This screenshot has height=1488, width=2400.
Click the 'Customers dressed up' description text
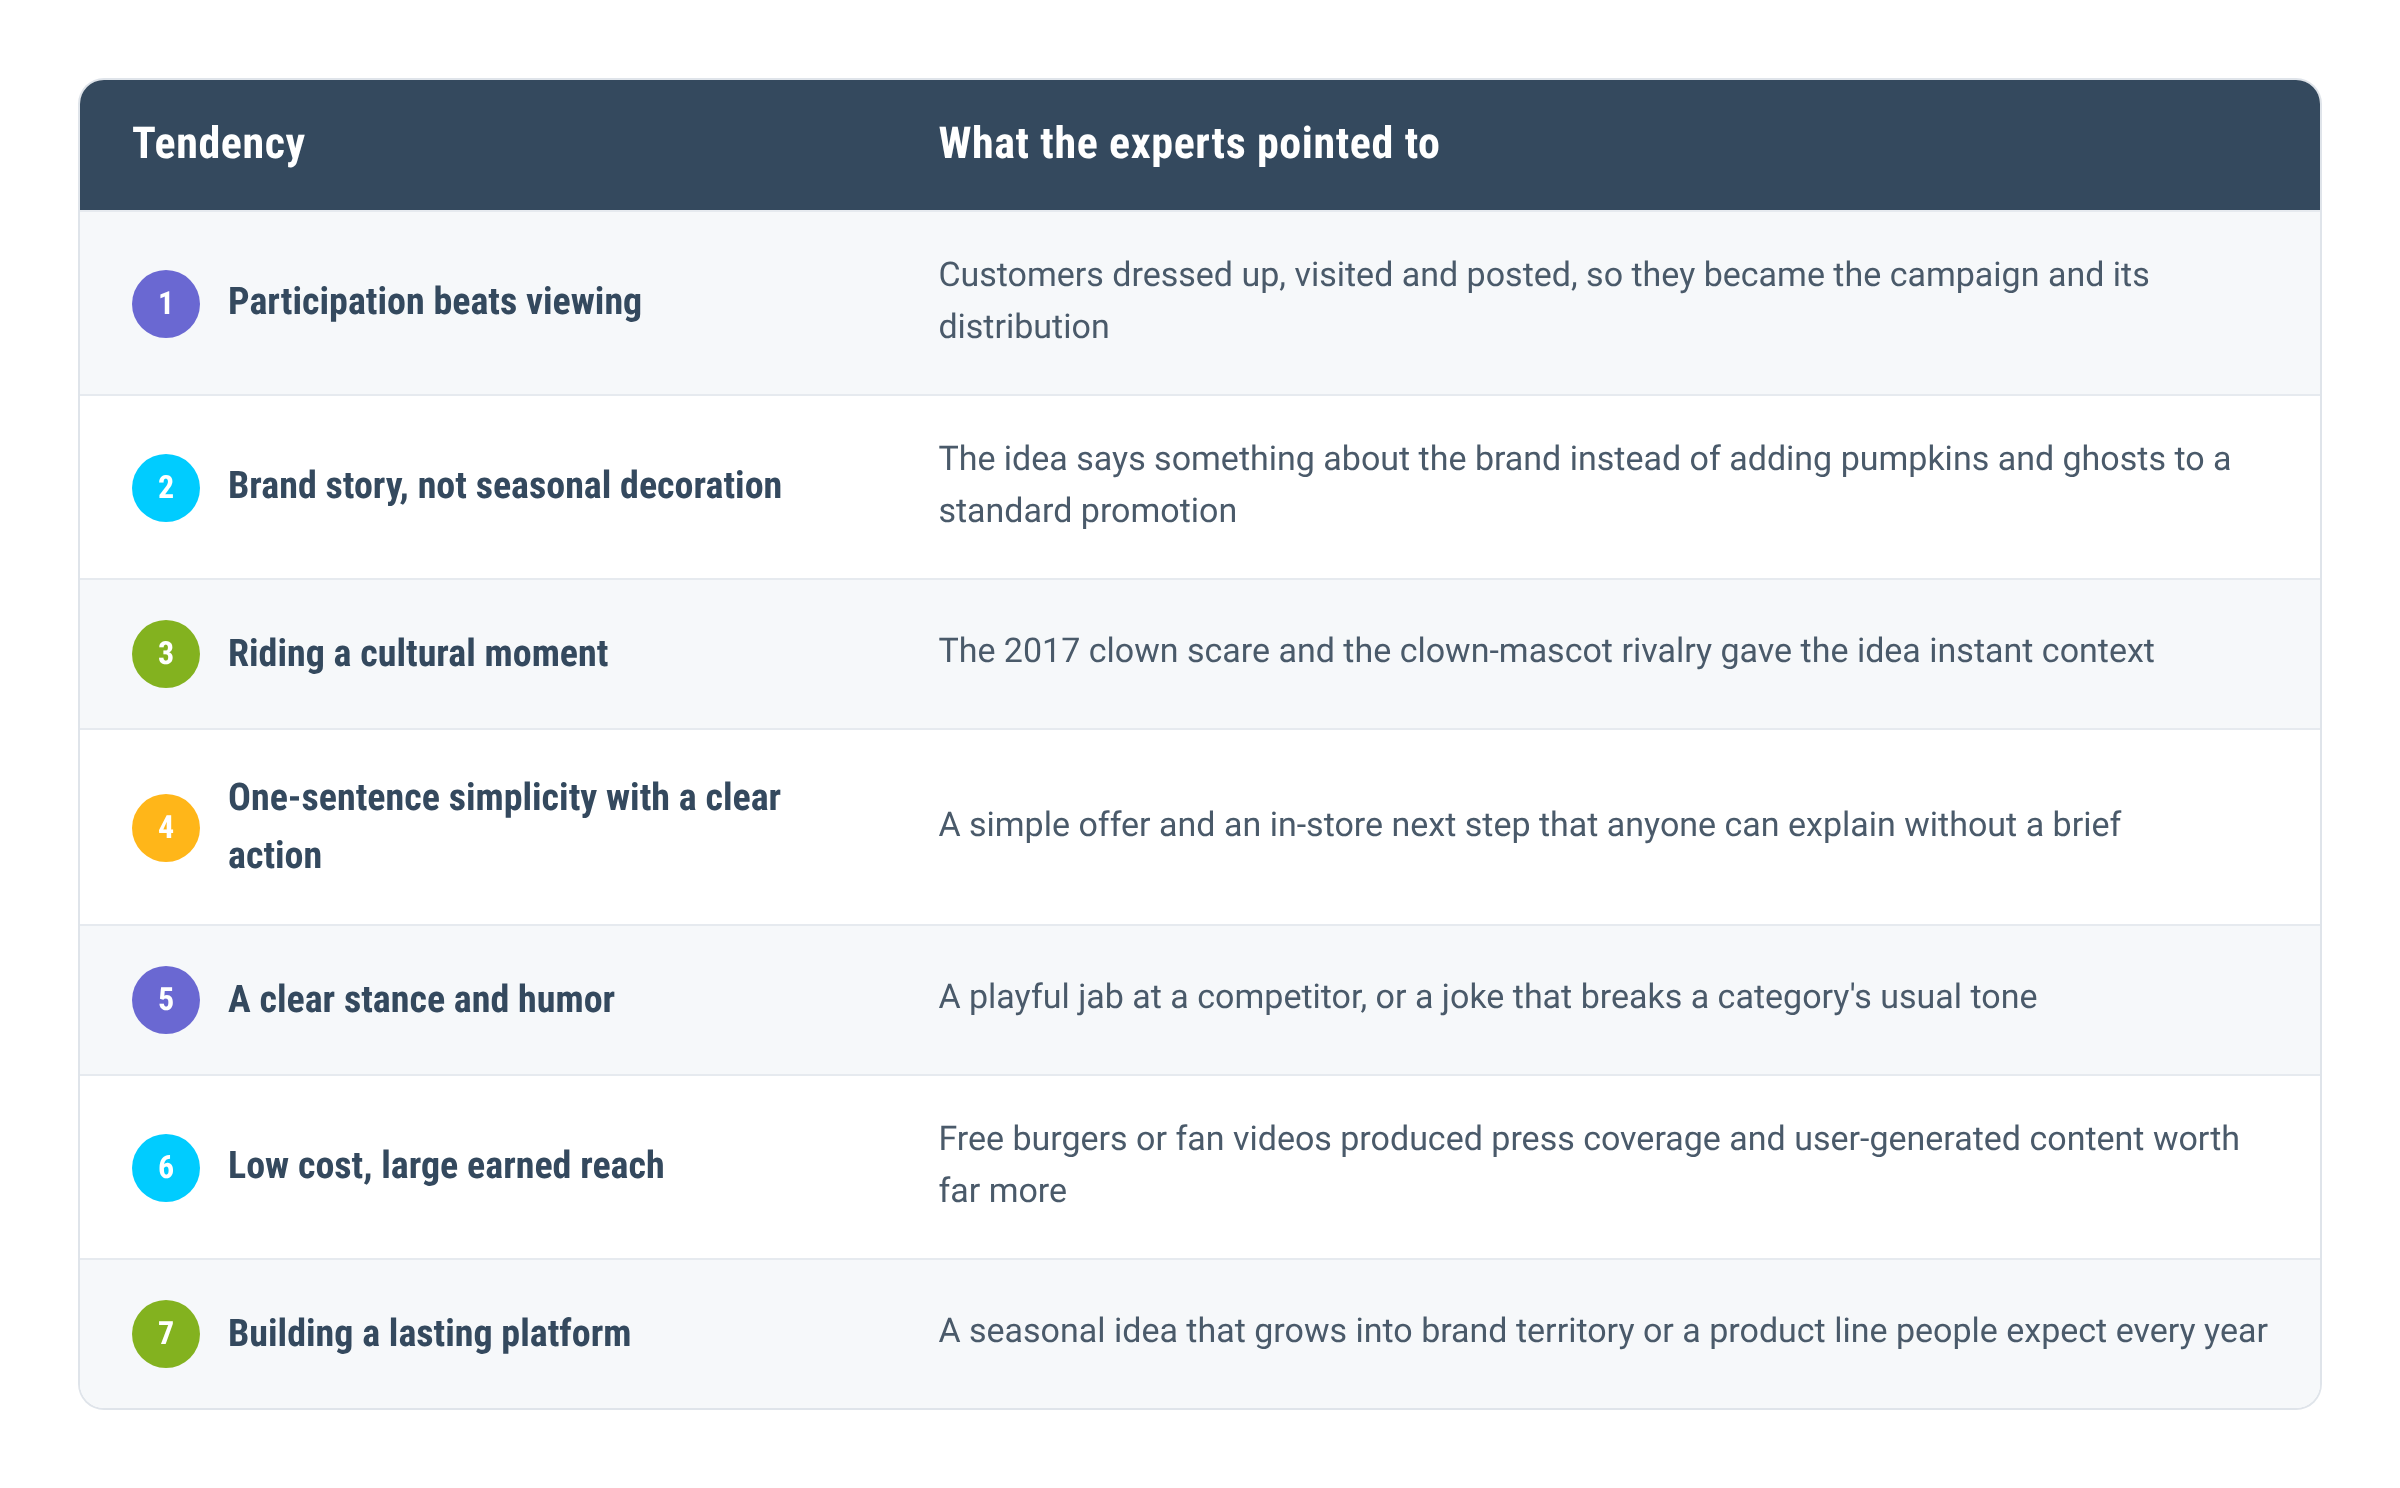1543,300
